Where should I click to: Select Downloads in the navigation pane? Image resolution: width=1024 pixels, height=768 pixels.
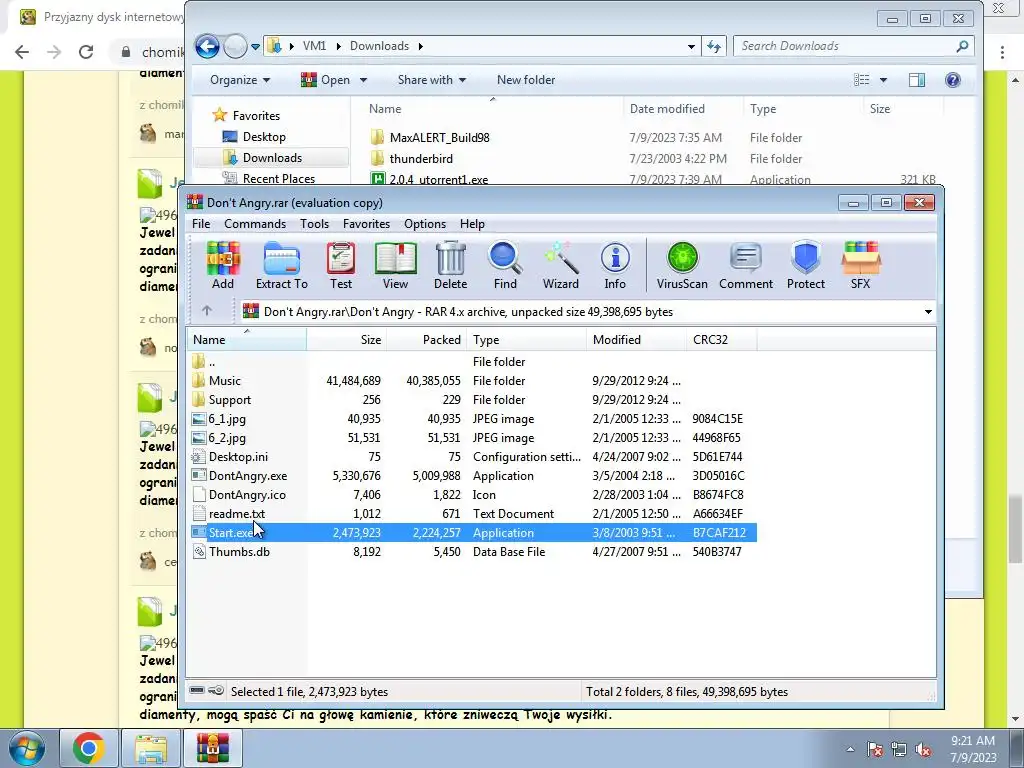point(271,157)
